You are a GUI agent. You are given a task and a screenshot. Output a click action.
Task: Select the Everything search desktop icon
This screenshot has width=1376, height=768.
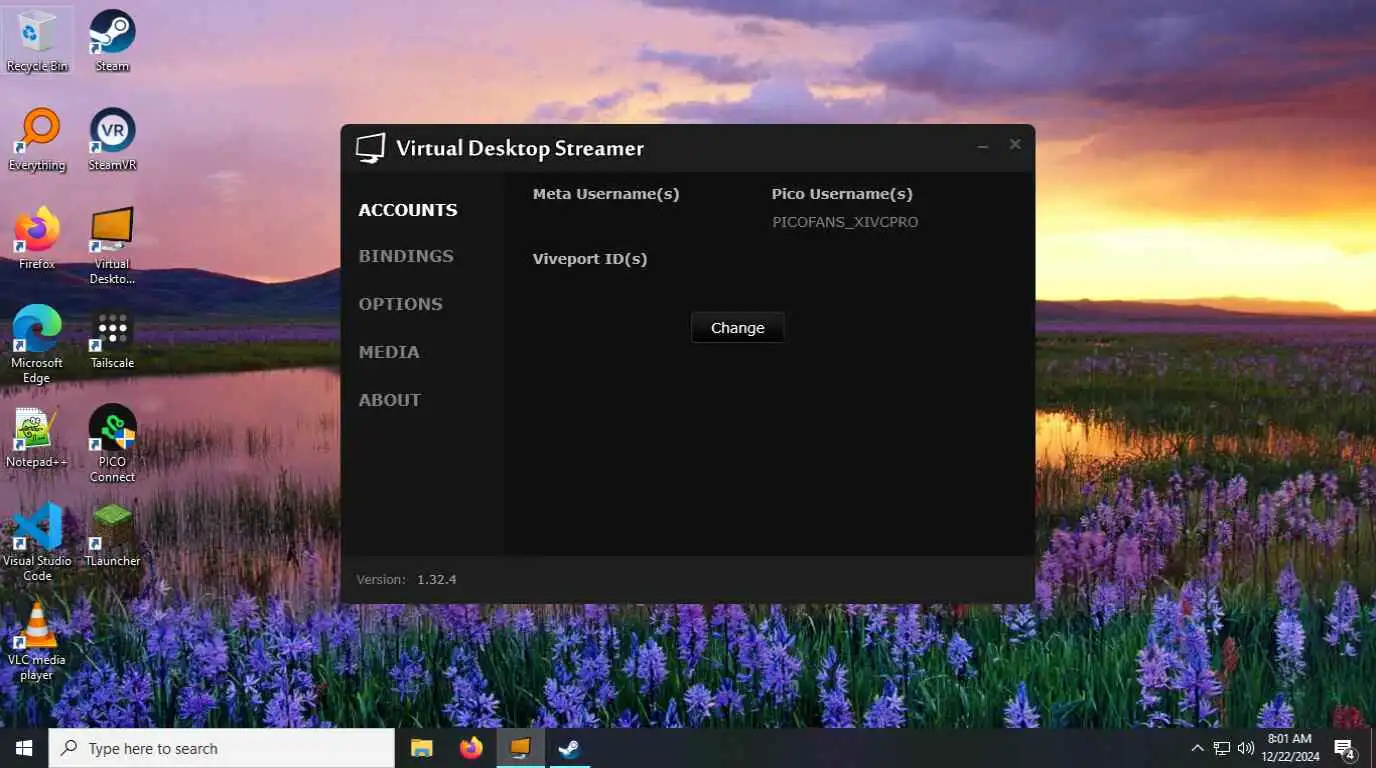coord(37,140)
